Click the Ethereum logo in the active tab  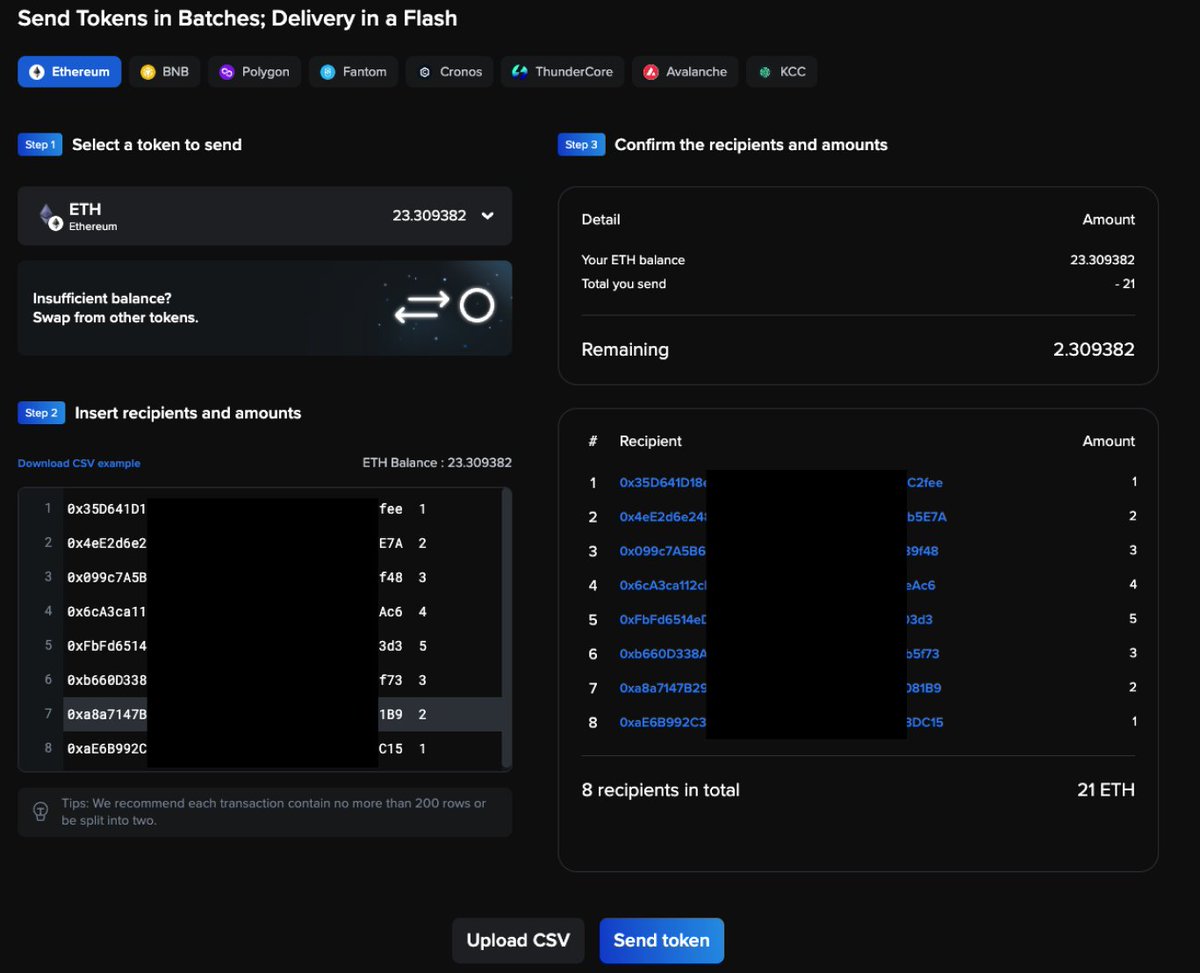[x=37, y=72]
